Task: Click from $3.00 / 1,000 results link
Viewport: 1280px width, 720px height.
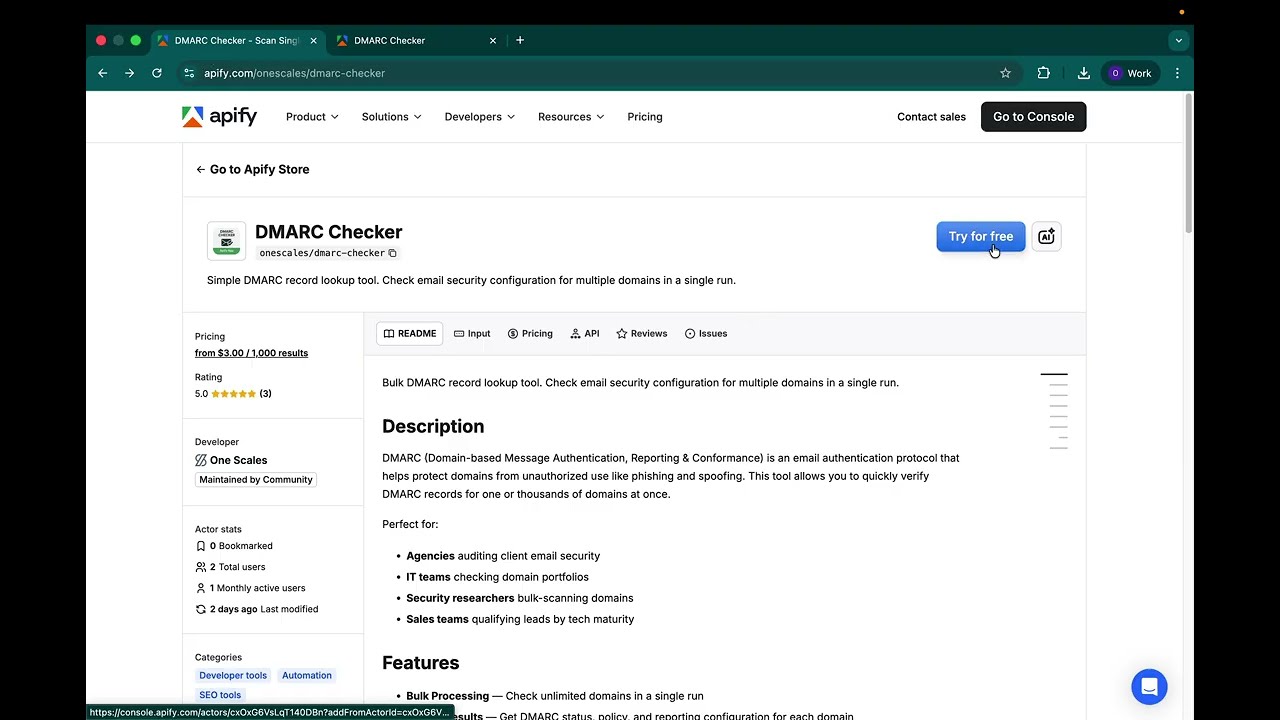Action: (251, 353)
